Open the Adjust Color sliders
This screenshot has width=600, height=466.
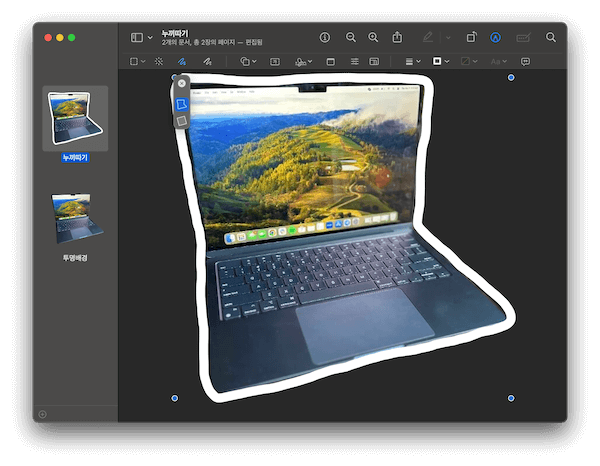(x=355, y=61)
